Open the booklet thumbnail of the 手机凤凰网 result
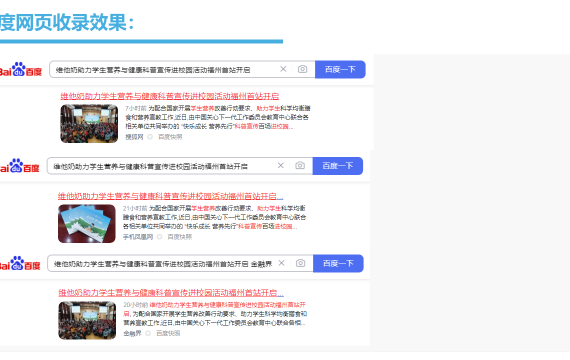The image size is (570, 360). click(87, 224)
